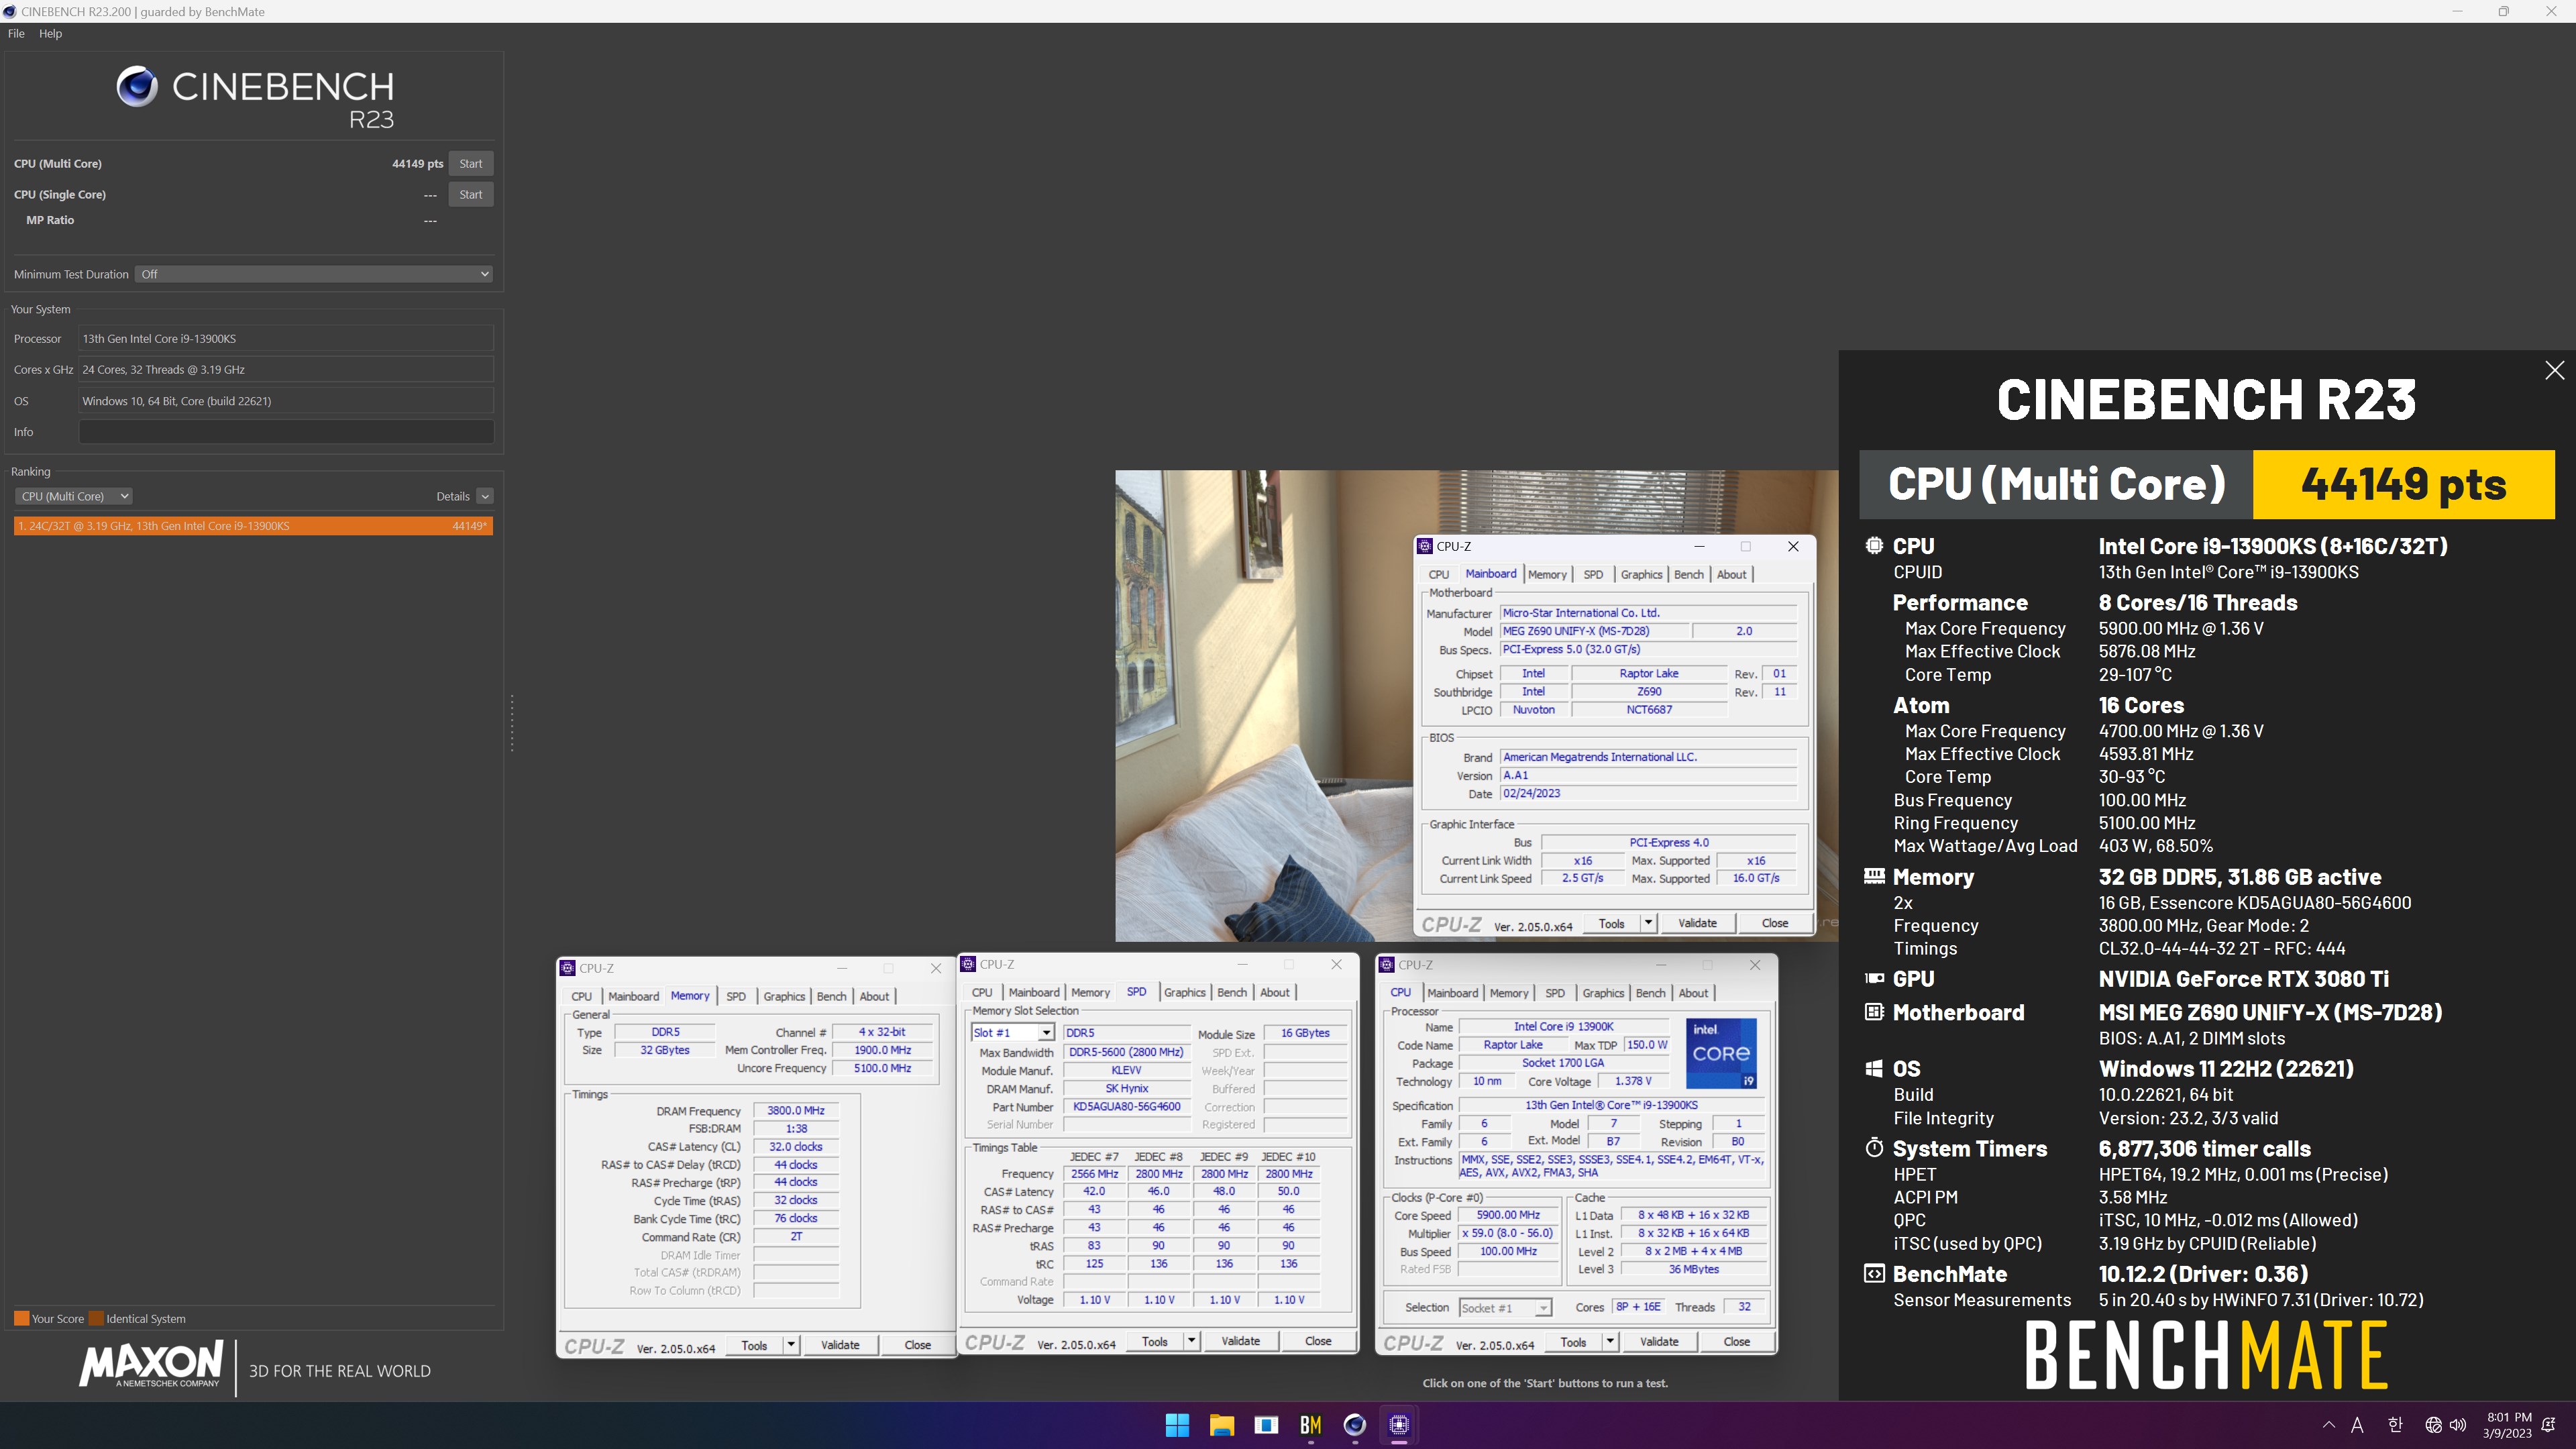Open BenchMate from the taskbar
Image resolution: width=2576 pixels, height=1449 pixels.
click(1310, 1425)
